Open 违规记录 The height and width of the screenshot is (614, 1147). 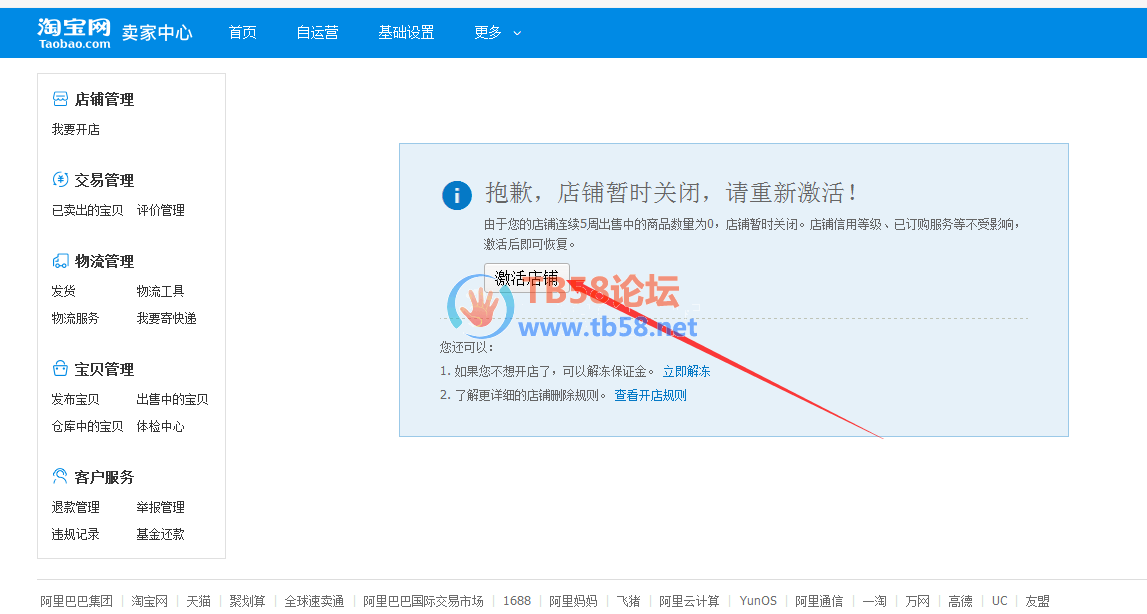pyautogui.click(x=75, y=534)
